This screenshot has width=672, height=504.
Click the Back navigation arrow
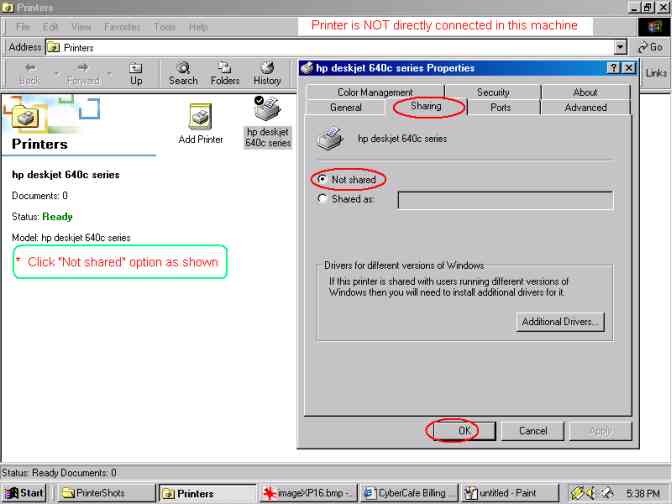30,72
